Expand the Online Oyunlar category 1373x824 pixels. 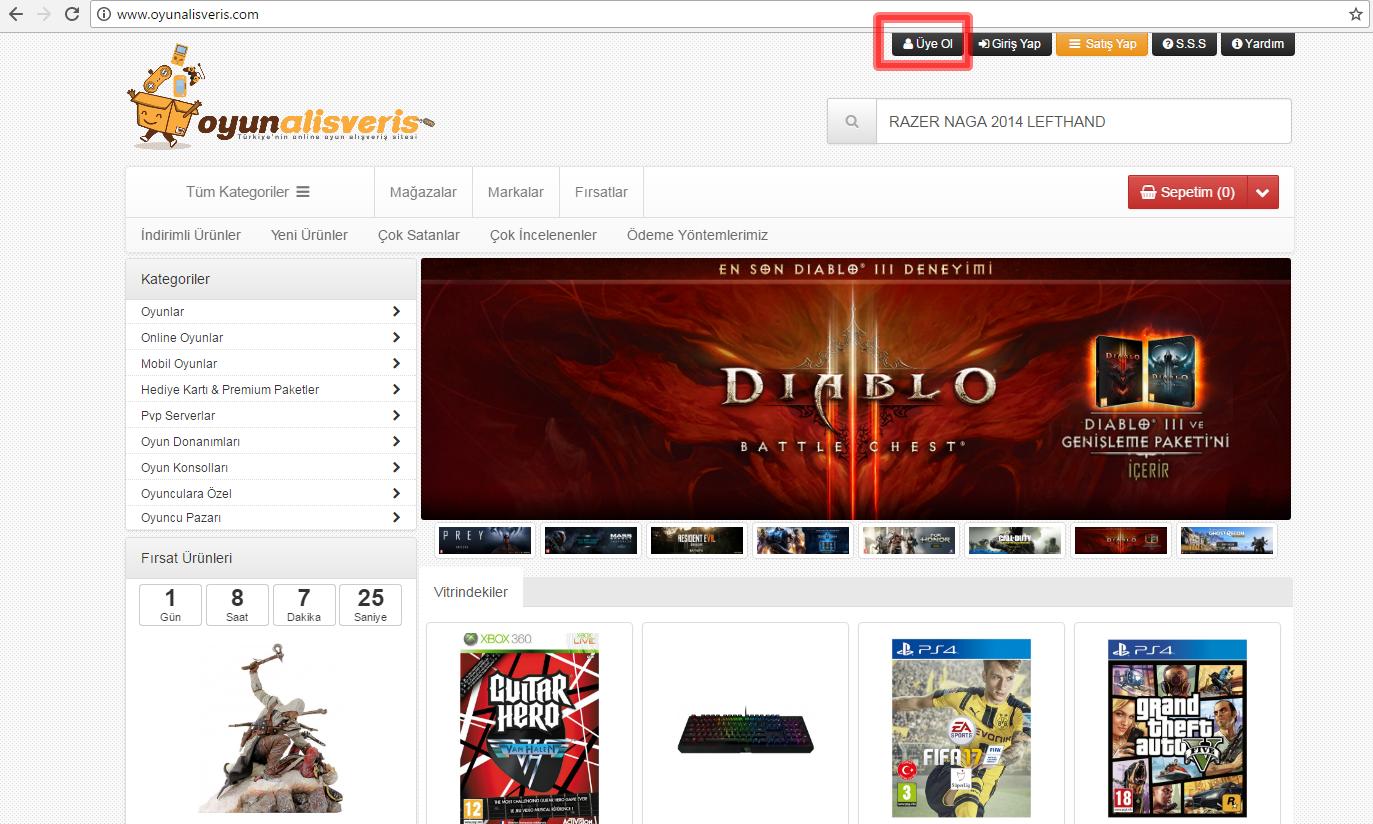(x=271, y=338)
